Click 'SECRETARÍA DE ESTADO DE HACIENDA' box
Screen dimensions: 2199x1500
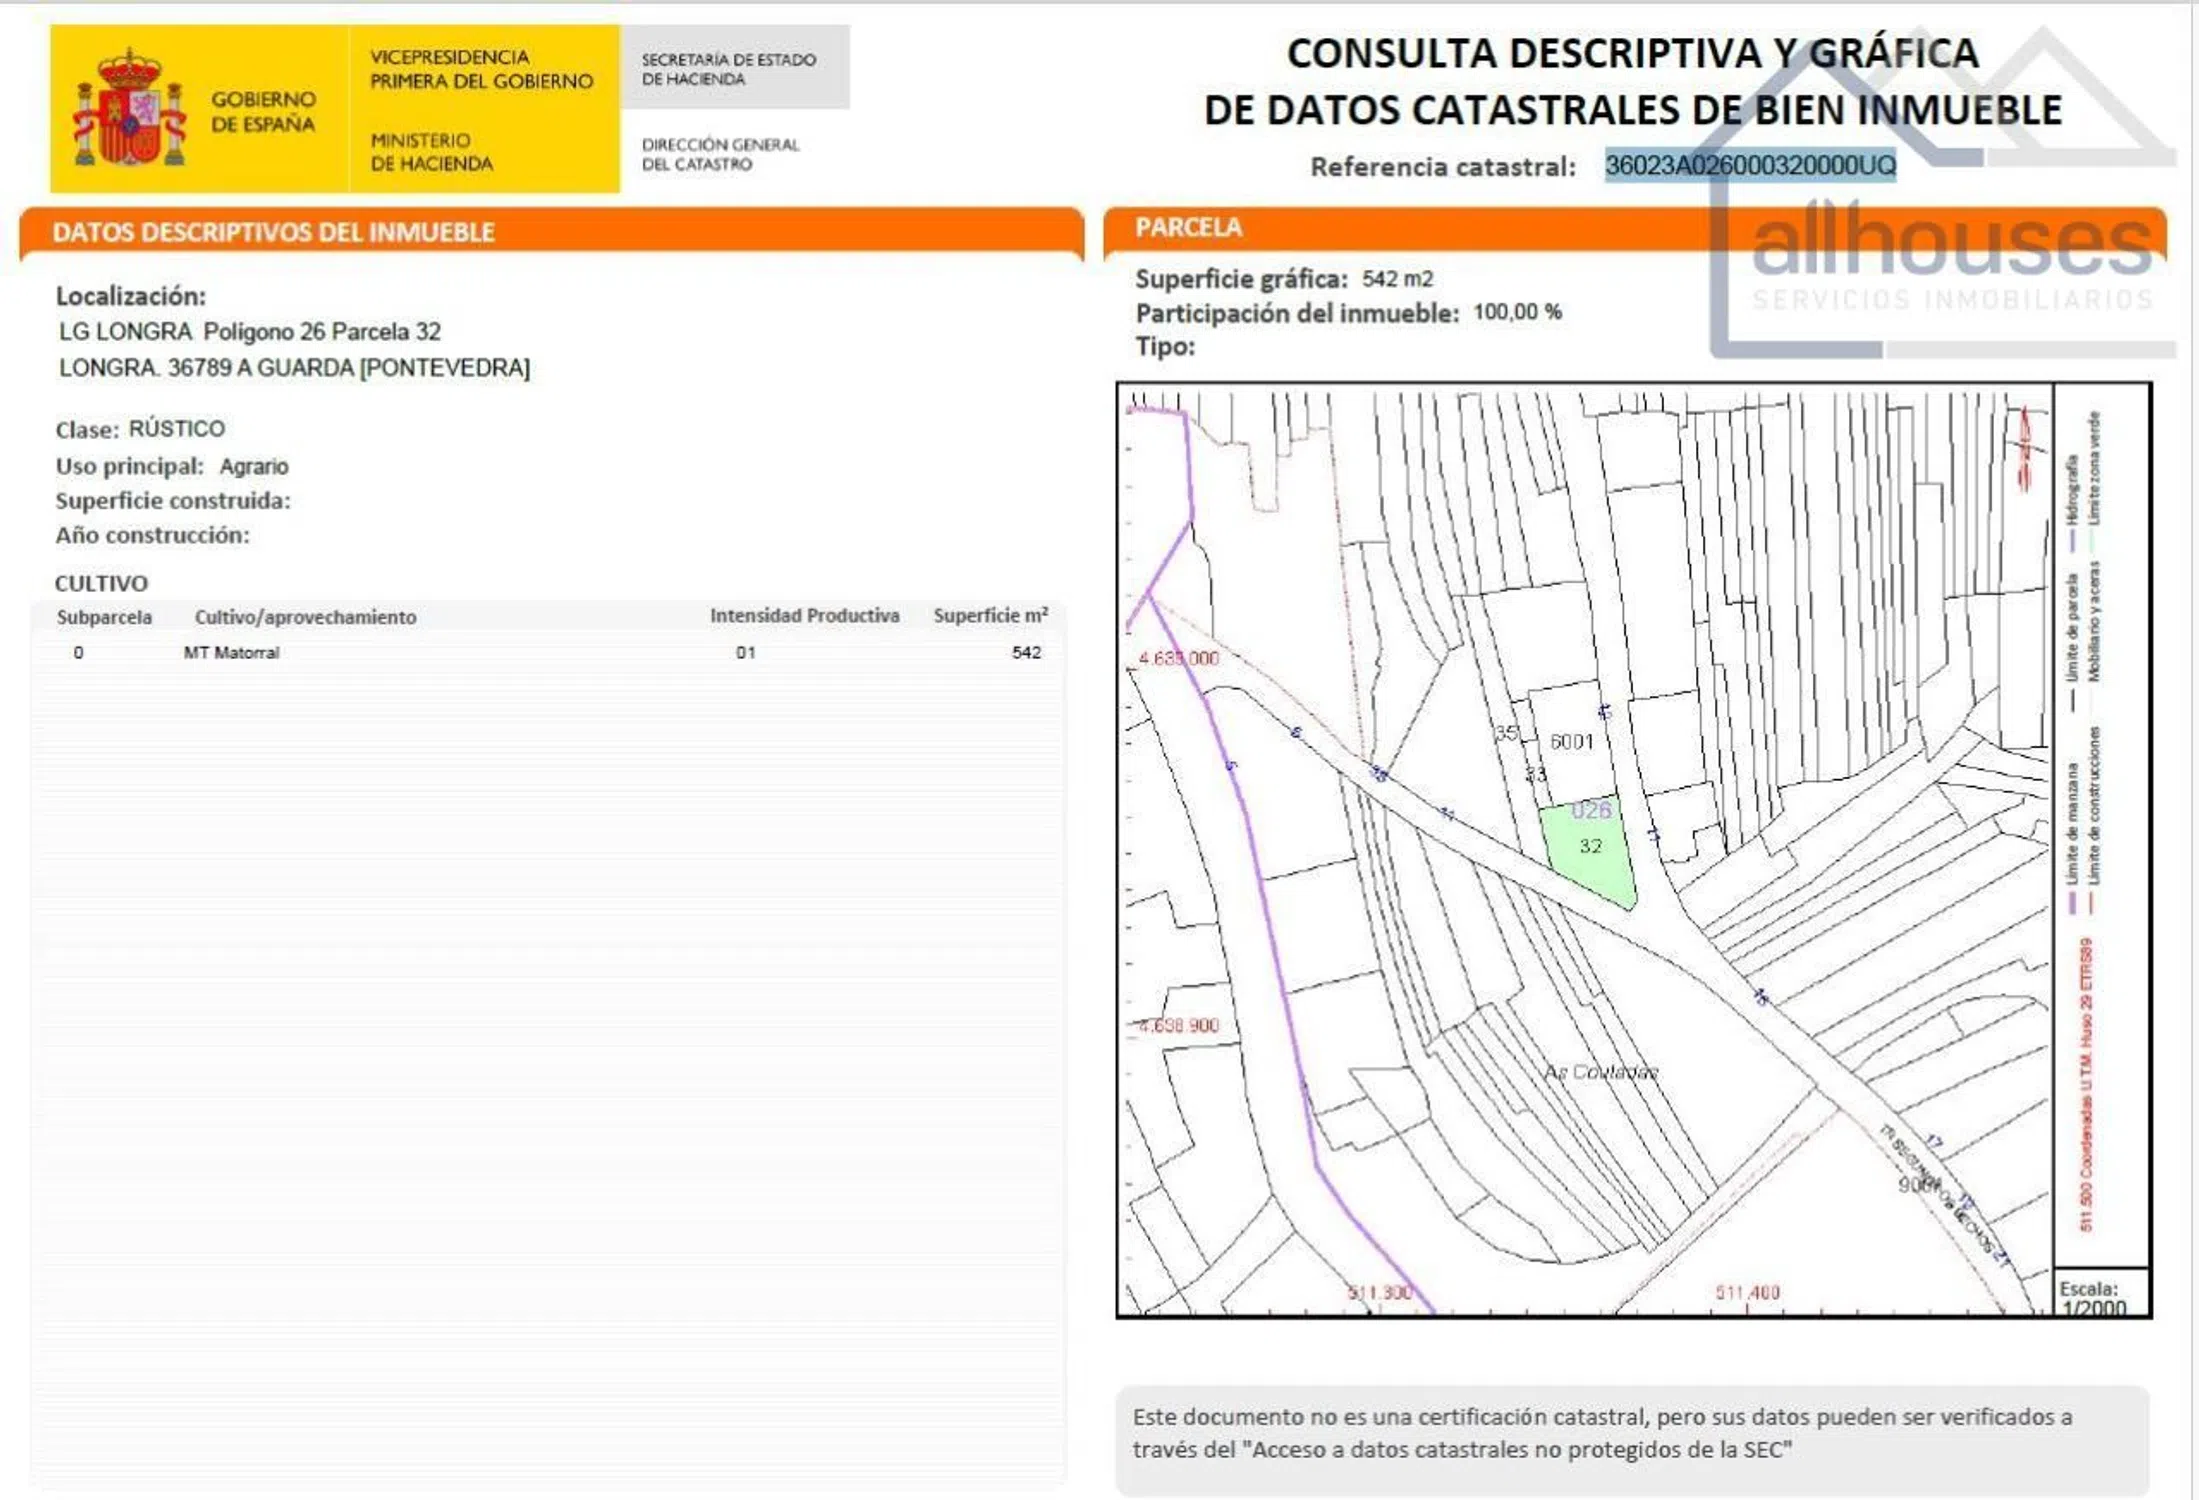pyautogui.click(x=733, y=68)
